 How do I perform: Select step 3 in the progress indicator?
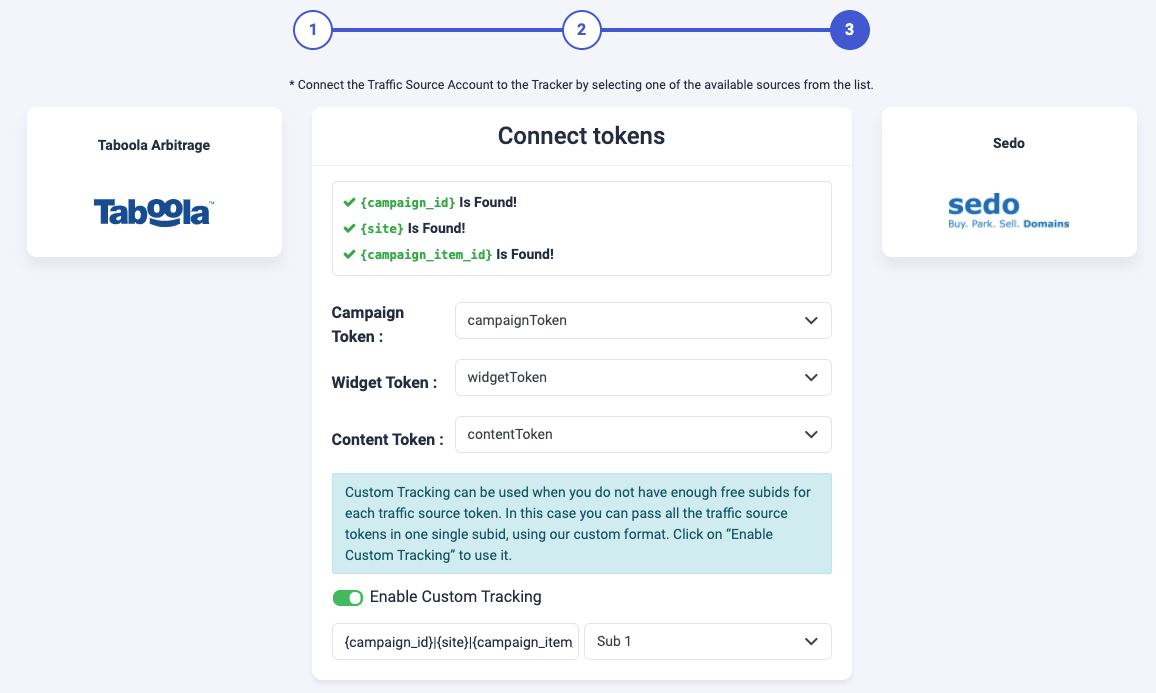click(850, 30)
